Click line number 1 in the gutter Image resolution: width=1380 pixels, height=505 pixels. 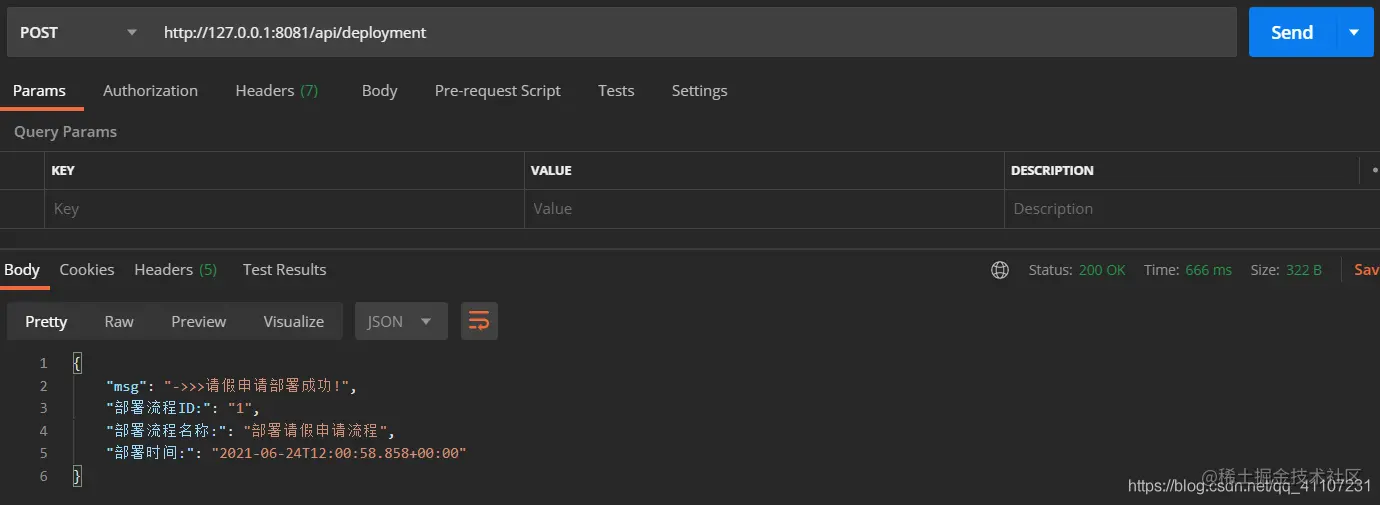coord(43,363)
